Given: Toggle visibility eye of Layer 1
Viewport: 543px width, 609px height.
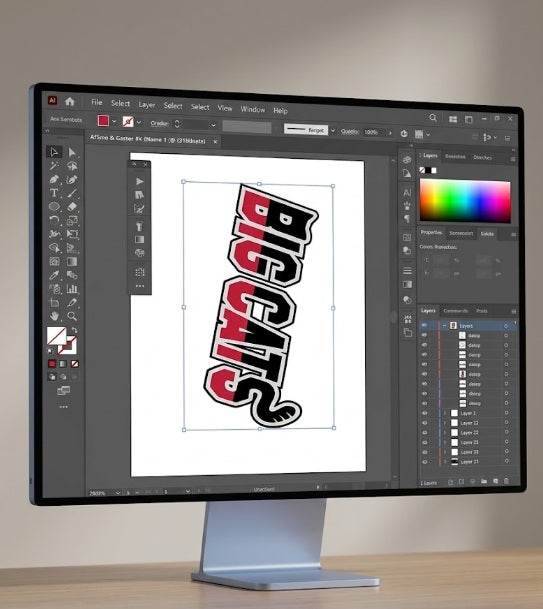Looking at the screenshot, I should pos(424,413).
